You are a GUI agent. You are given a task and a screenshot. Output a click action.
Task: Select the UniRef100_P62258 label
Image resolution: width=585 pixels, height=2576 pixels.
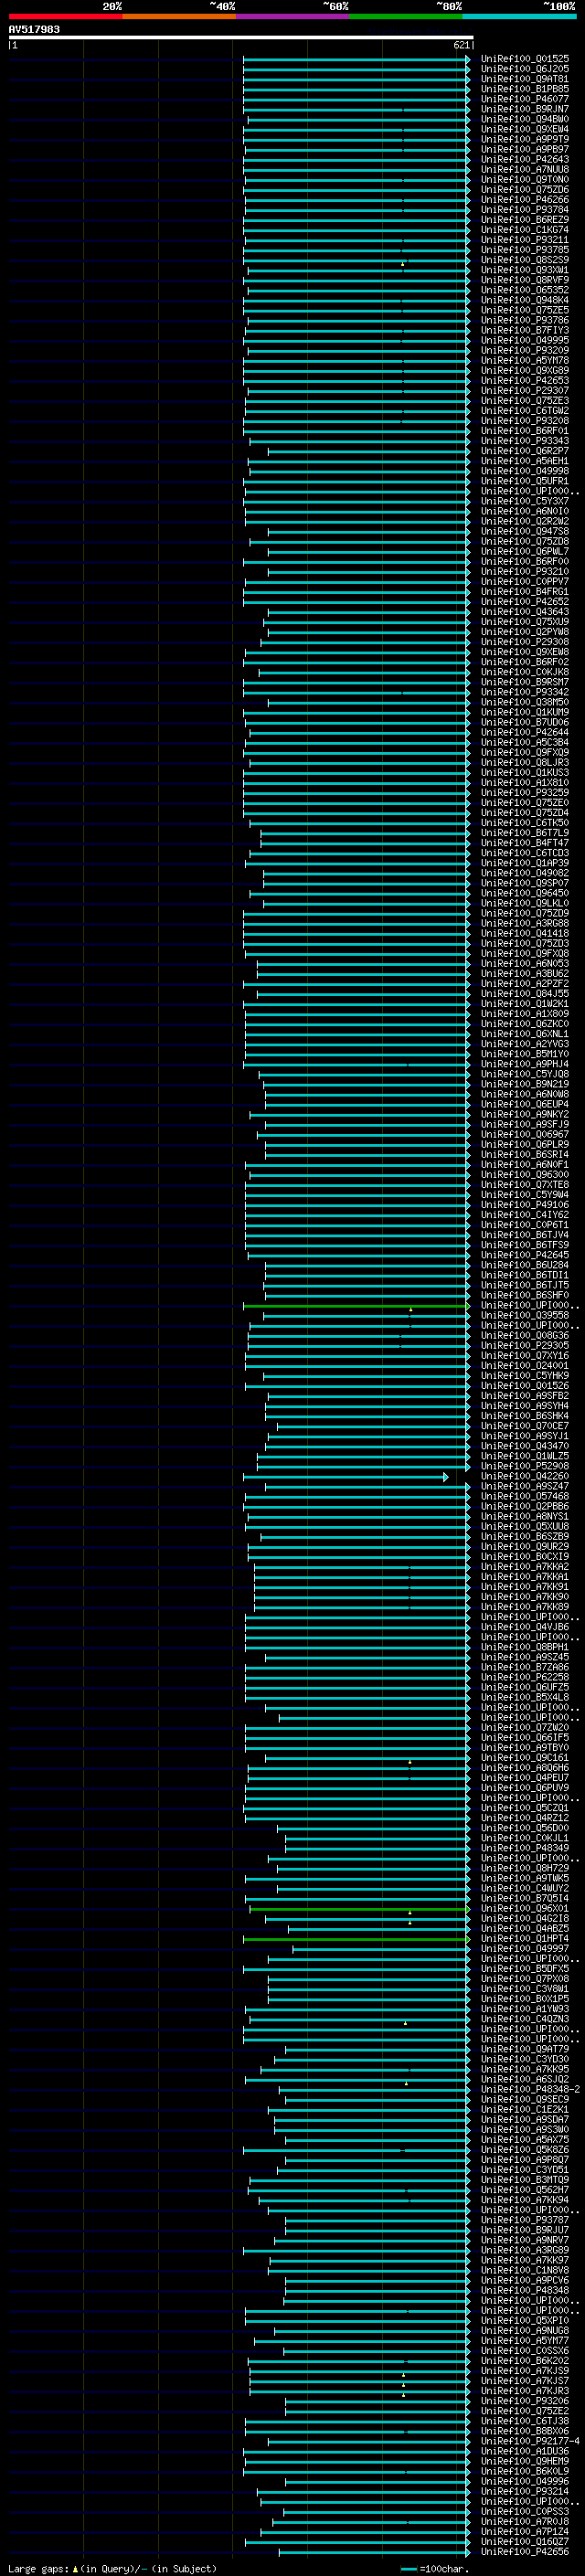(x=525, y=1677)
